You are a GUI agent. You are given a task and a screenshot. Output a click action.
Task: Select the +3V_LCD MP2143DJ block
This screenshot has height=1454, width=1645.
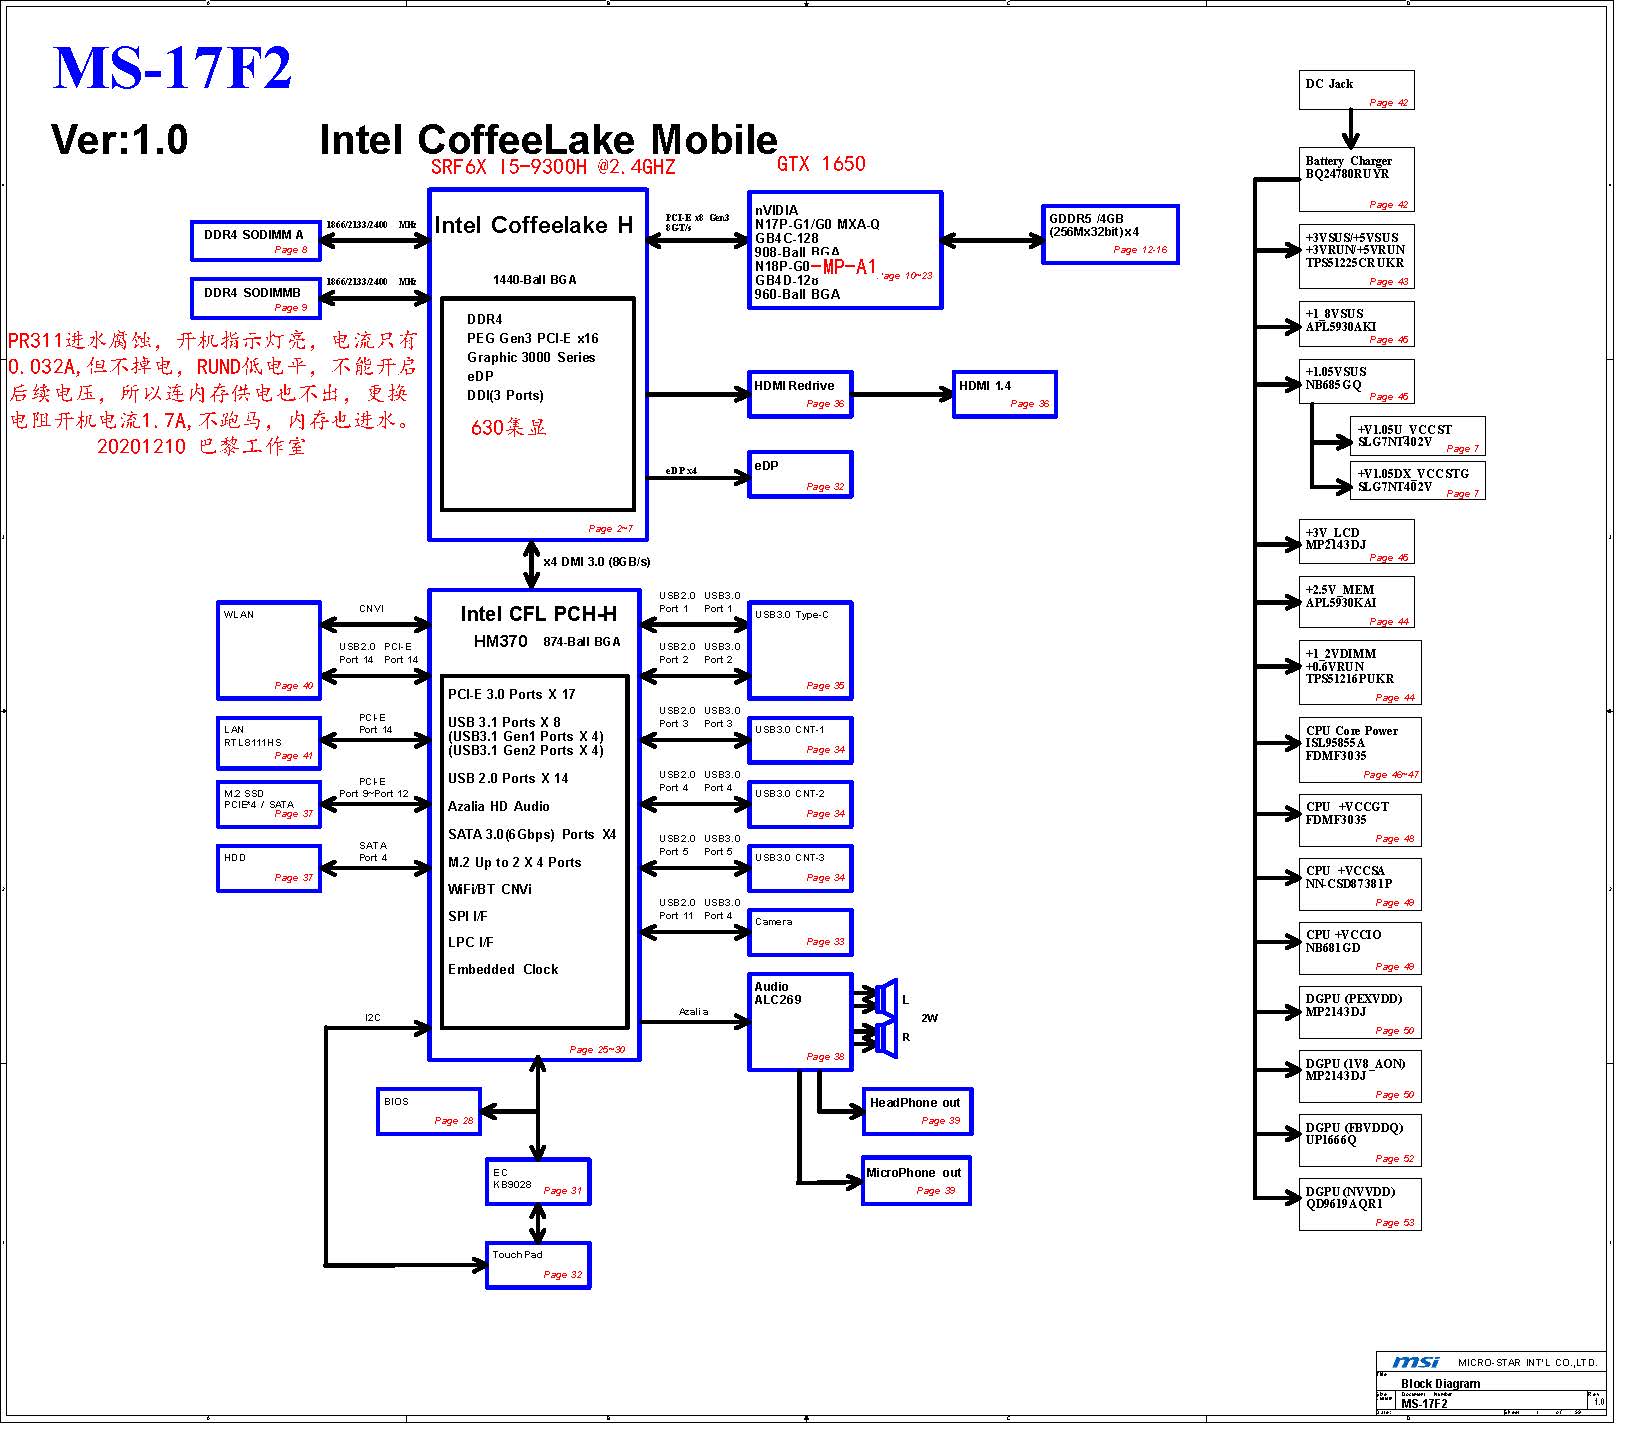pyautogui.click(x=1357, y=542)
